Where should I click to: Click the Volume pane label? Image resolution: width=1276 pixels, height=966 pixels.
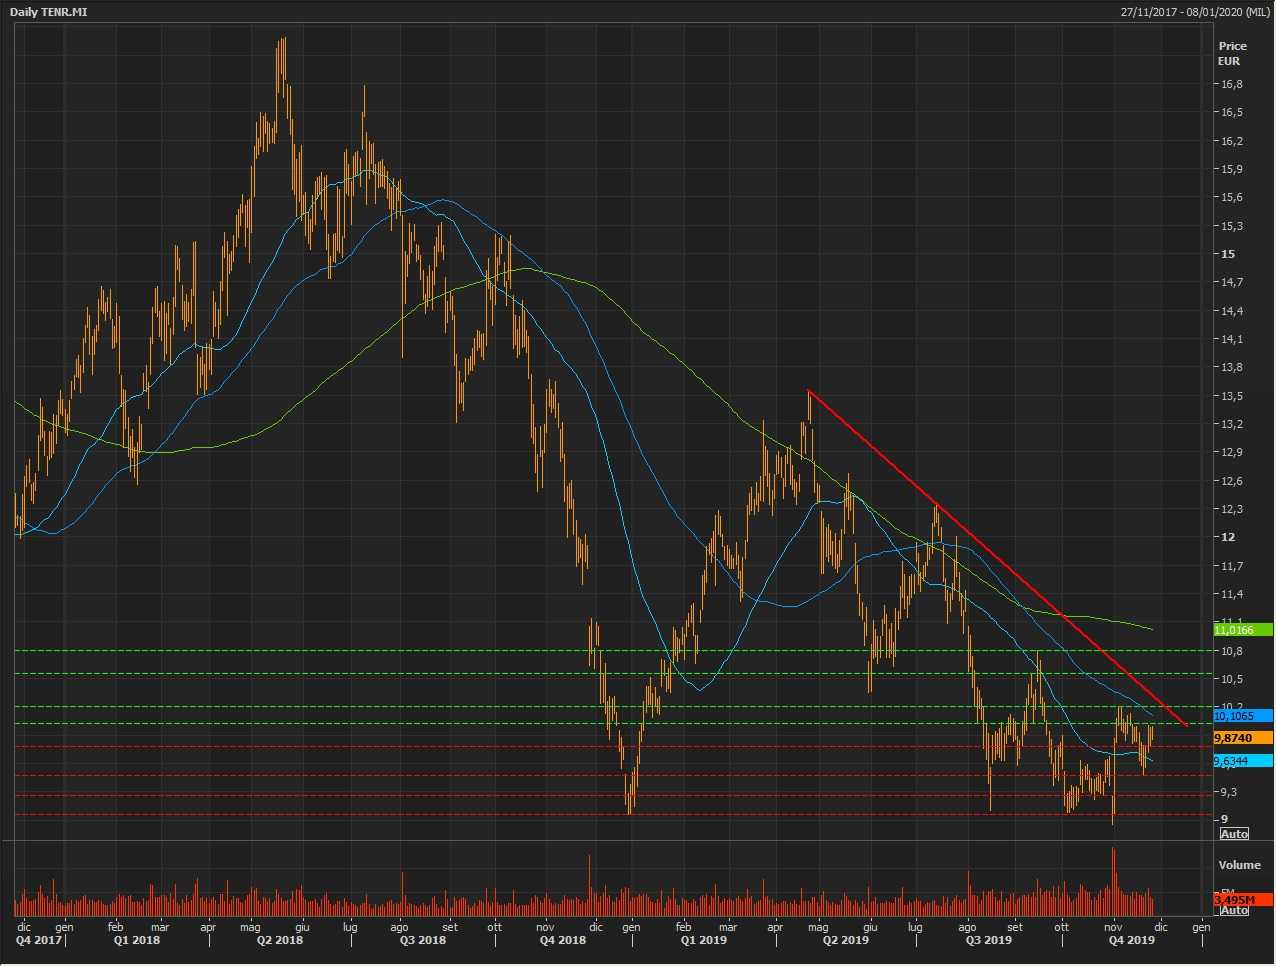[x=1239, y=865]
